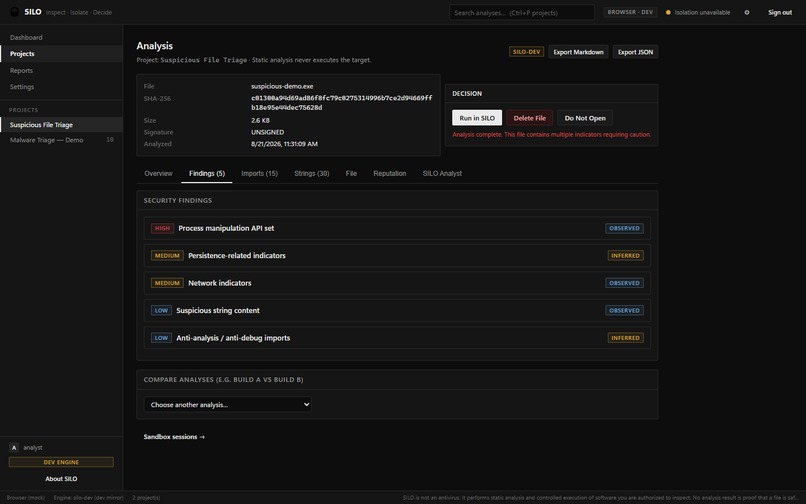The height and width of the screenshot is (504, 806).
Task: Open the Sandbox sessions link
Action: 174,437
